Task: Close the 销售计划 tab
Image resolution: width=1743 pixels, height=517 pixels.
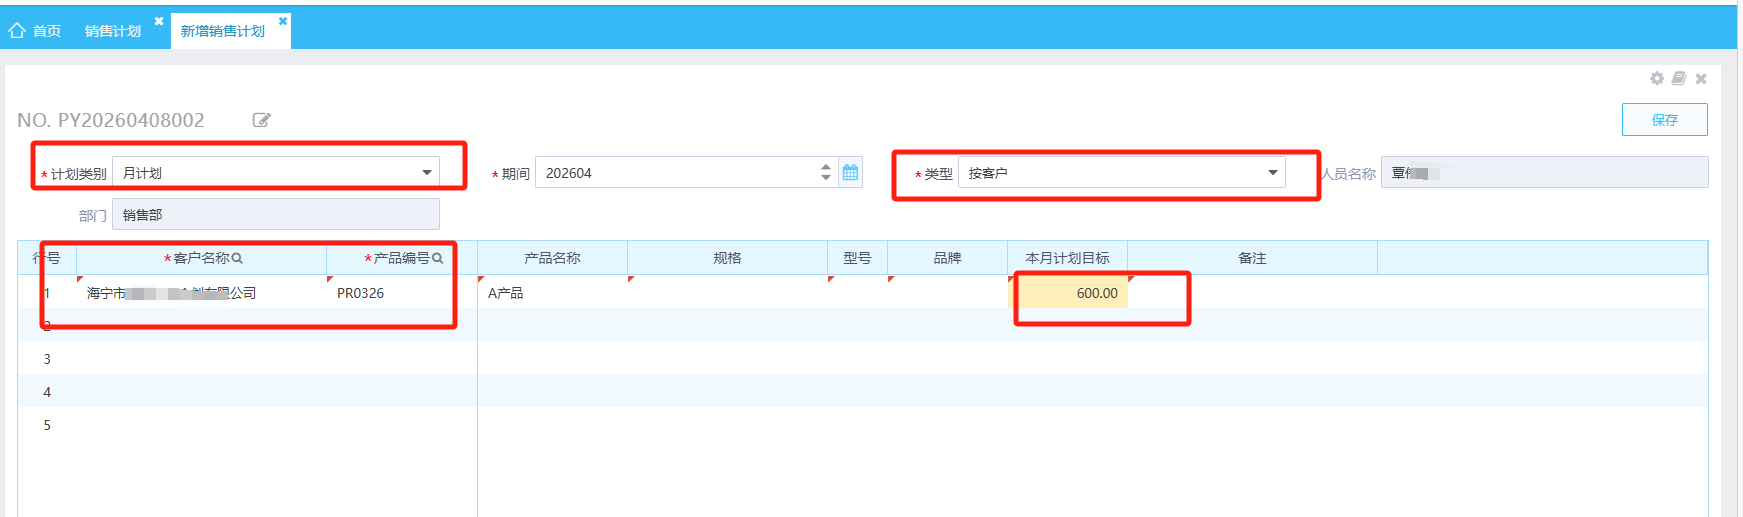Action: (159, 21)
